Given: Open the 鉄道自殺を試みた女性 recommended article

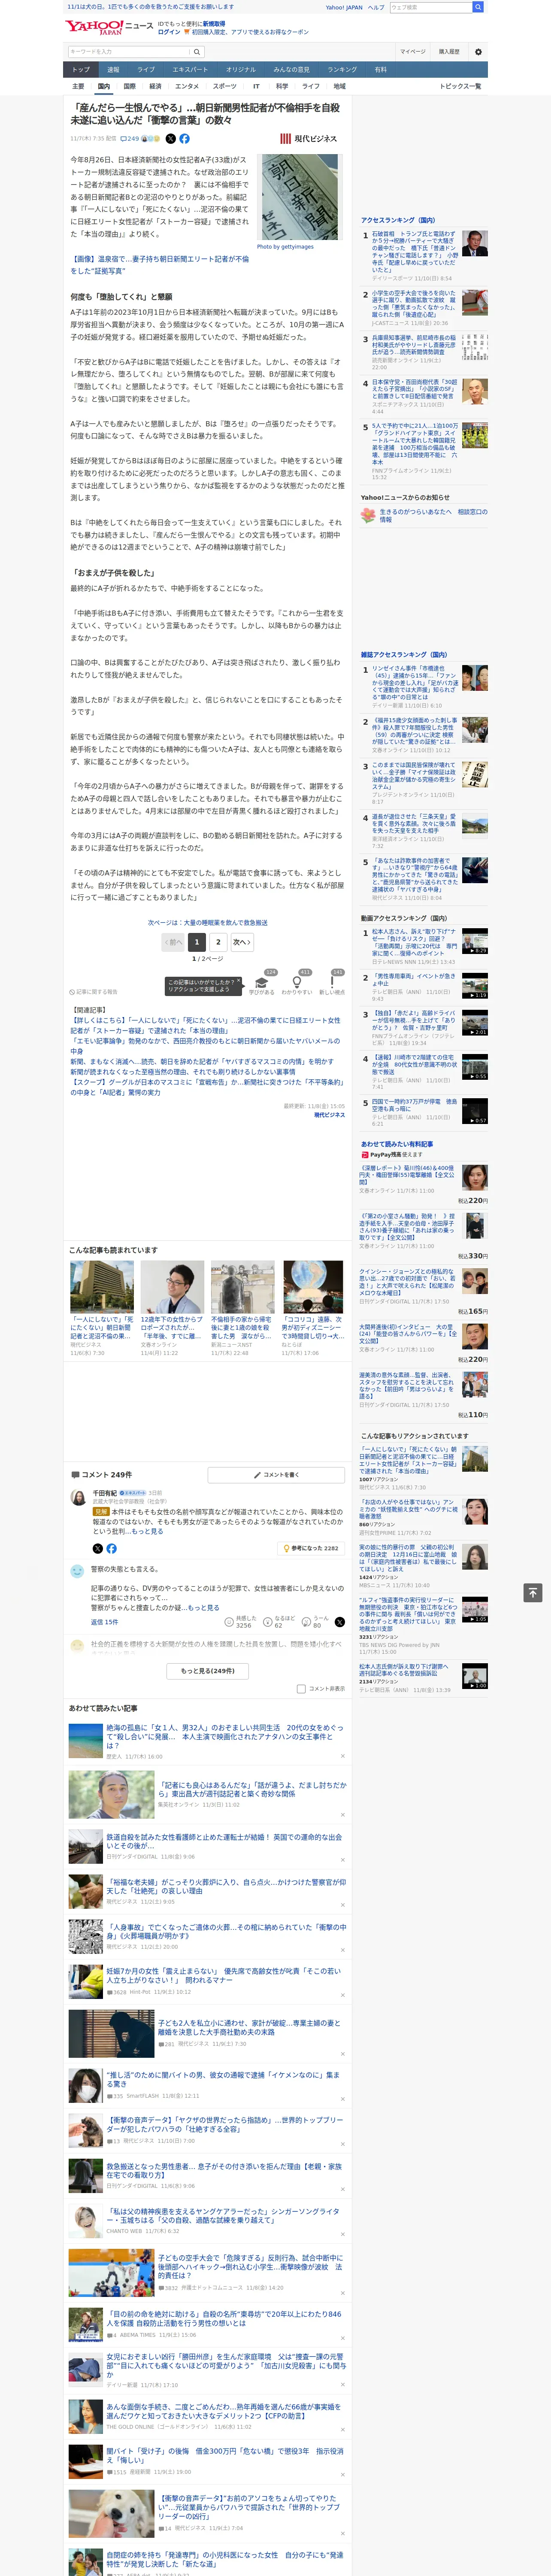Looking at the screenshot, I should point(224,1841).
